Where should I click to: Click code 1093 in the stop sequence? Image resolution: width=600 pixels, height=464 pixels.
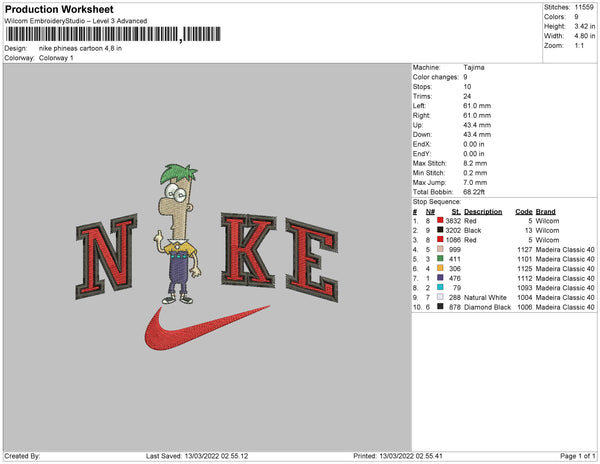(524, 288)
